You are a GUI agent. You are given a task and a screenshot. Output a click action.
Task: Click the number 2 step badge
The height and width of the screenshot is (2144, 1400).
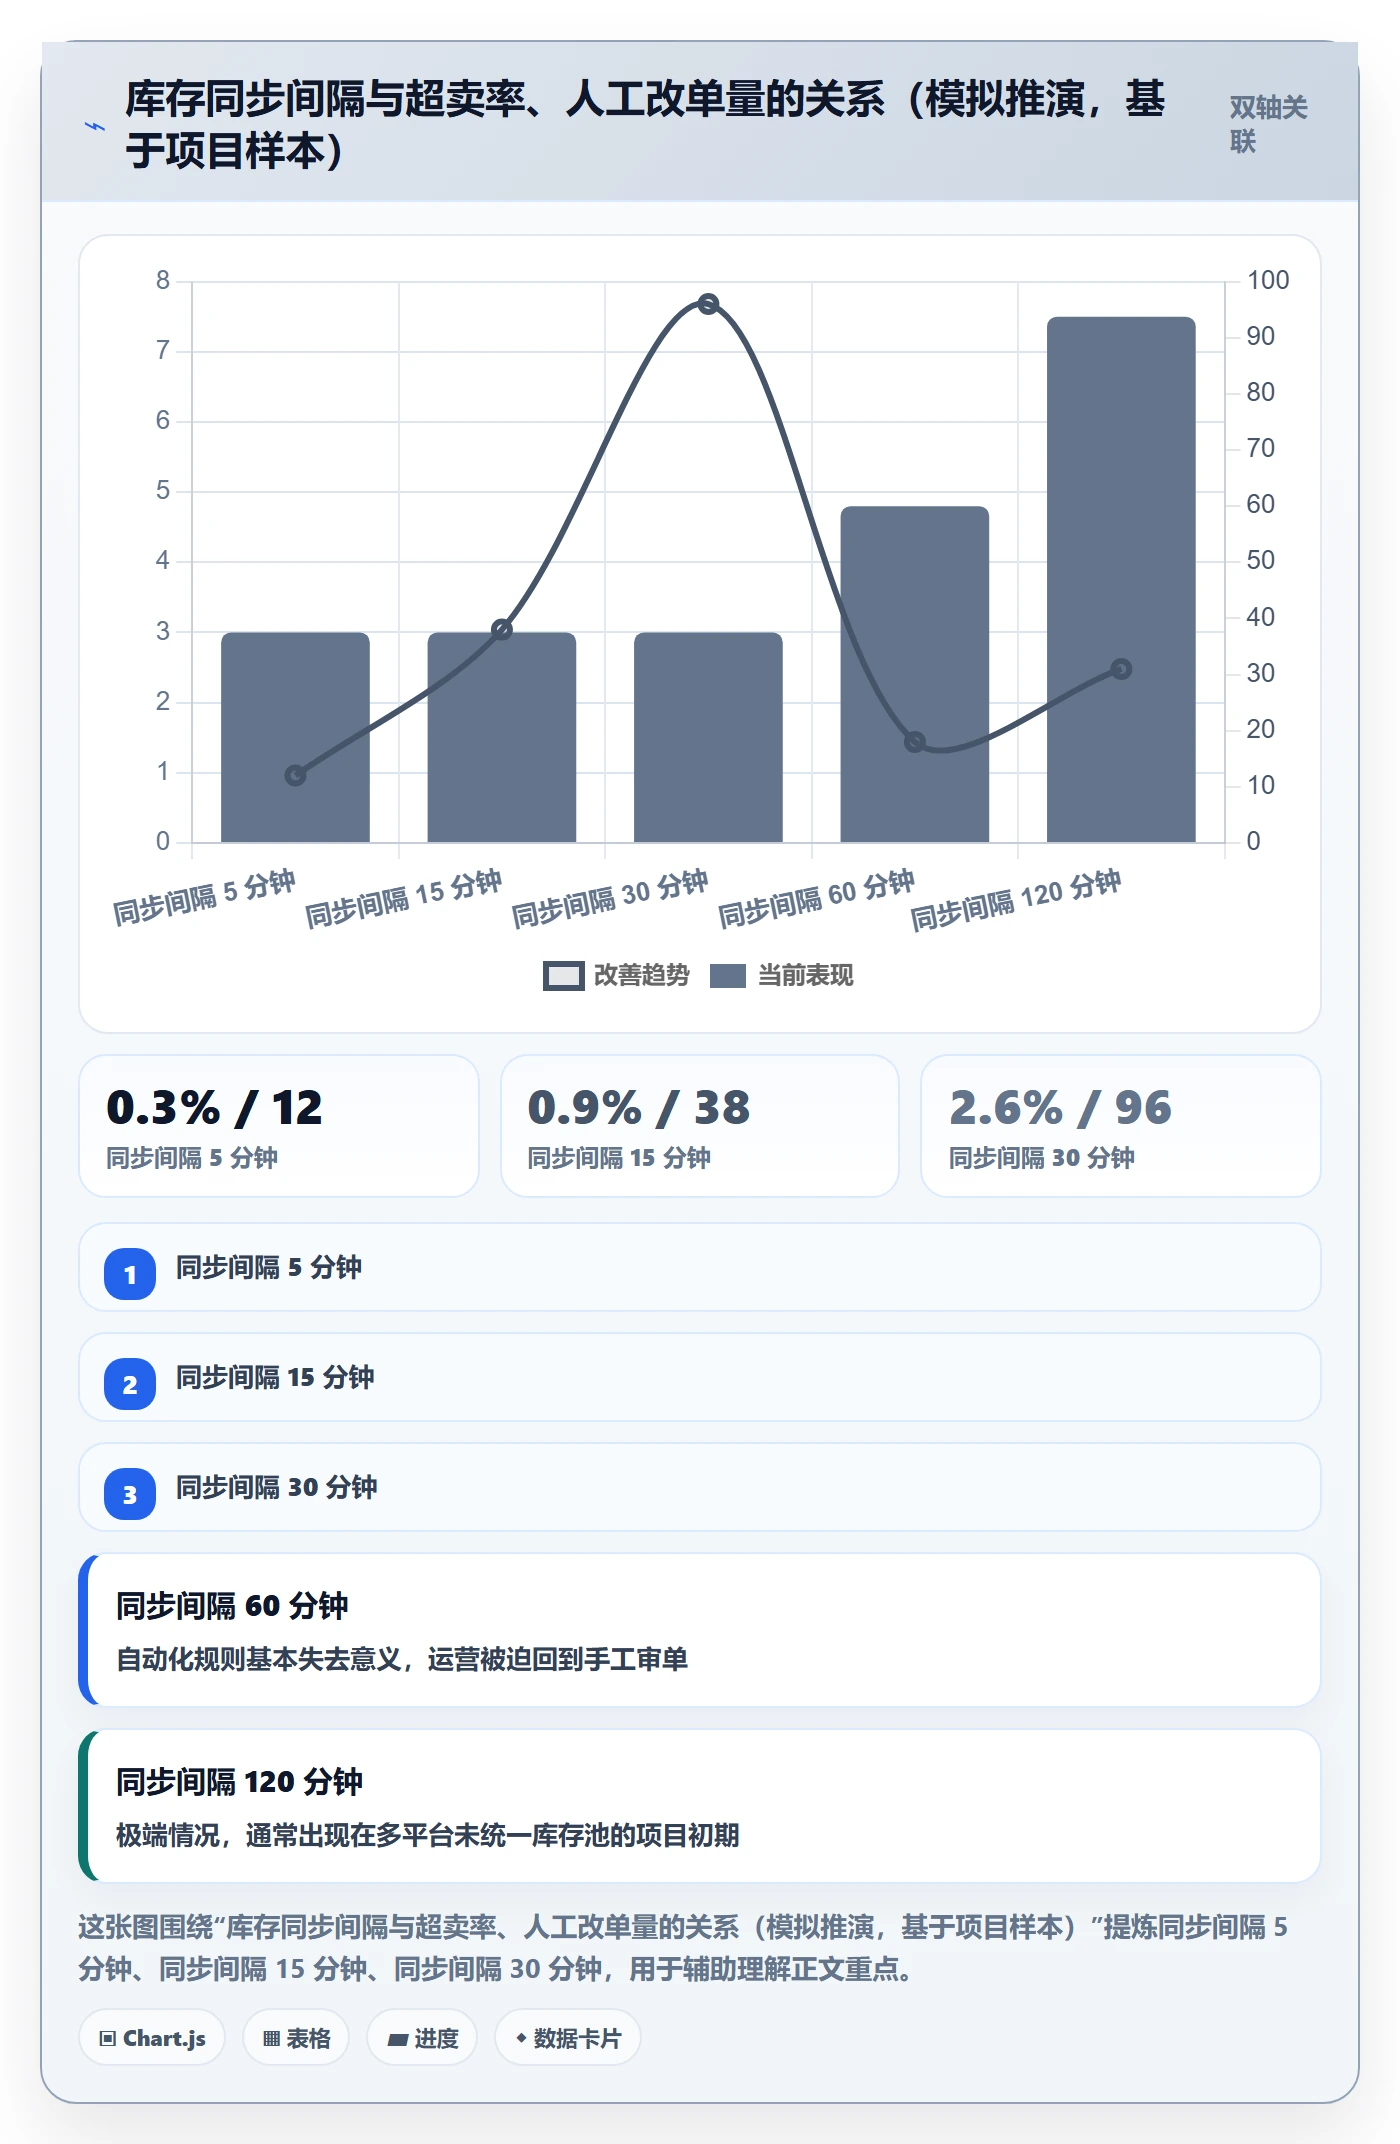pyautogui.click(x=130, y=1384)
